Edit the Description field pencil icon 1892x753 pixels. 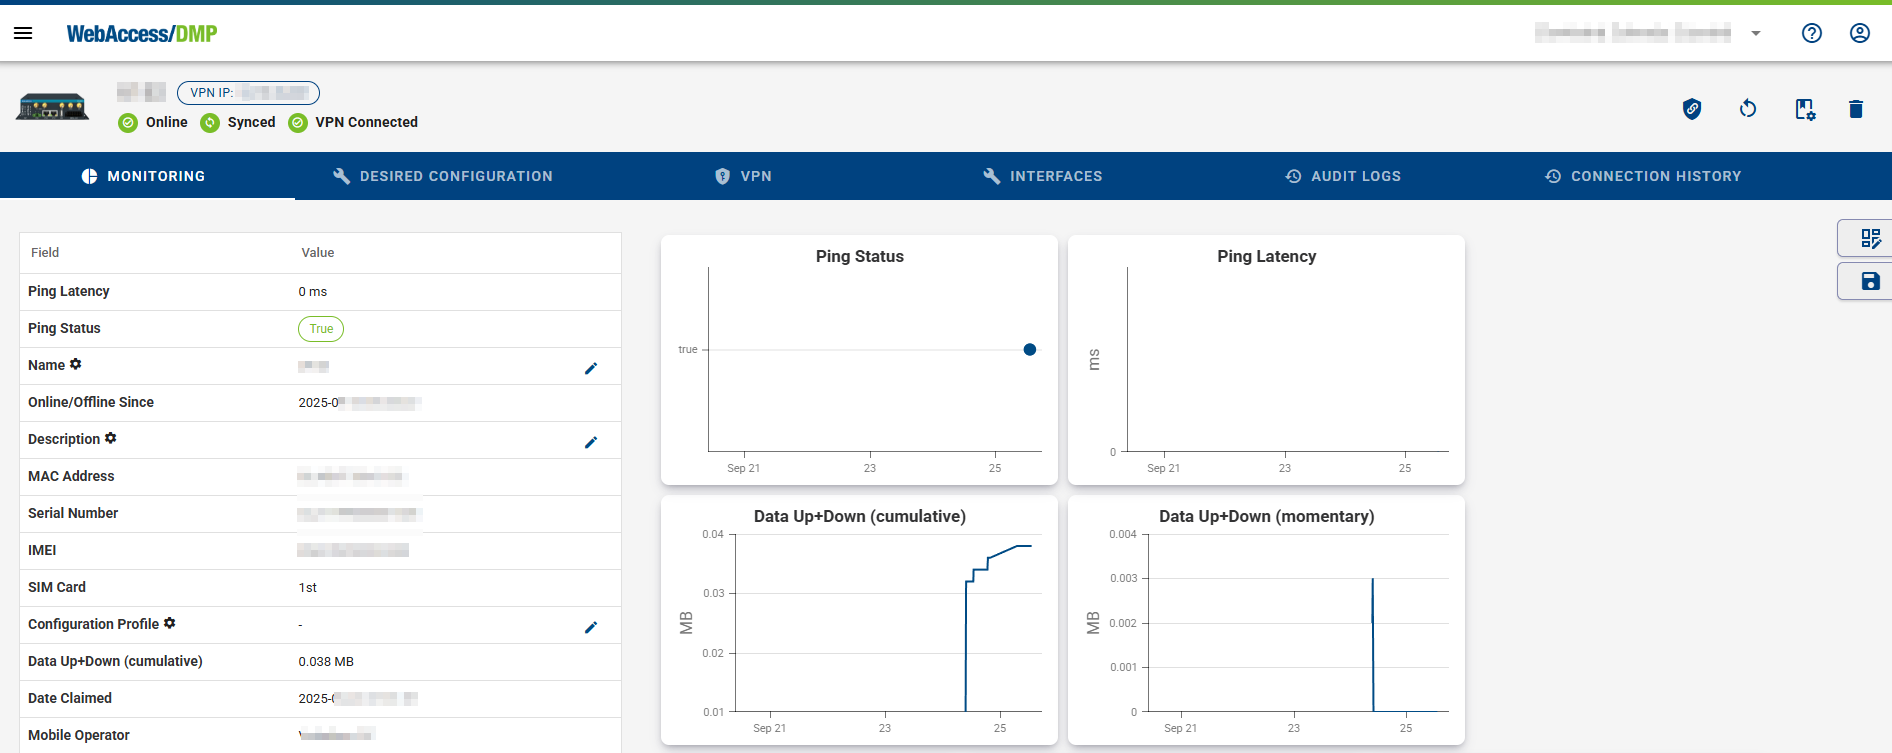coord(591,442)
